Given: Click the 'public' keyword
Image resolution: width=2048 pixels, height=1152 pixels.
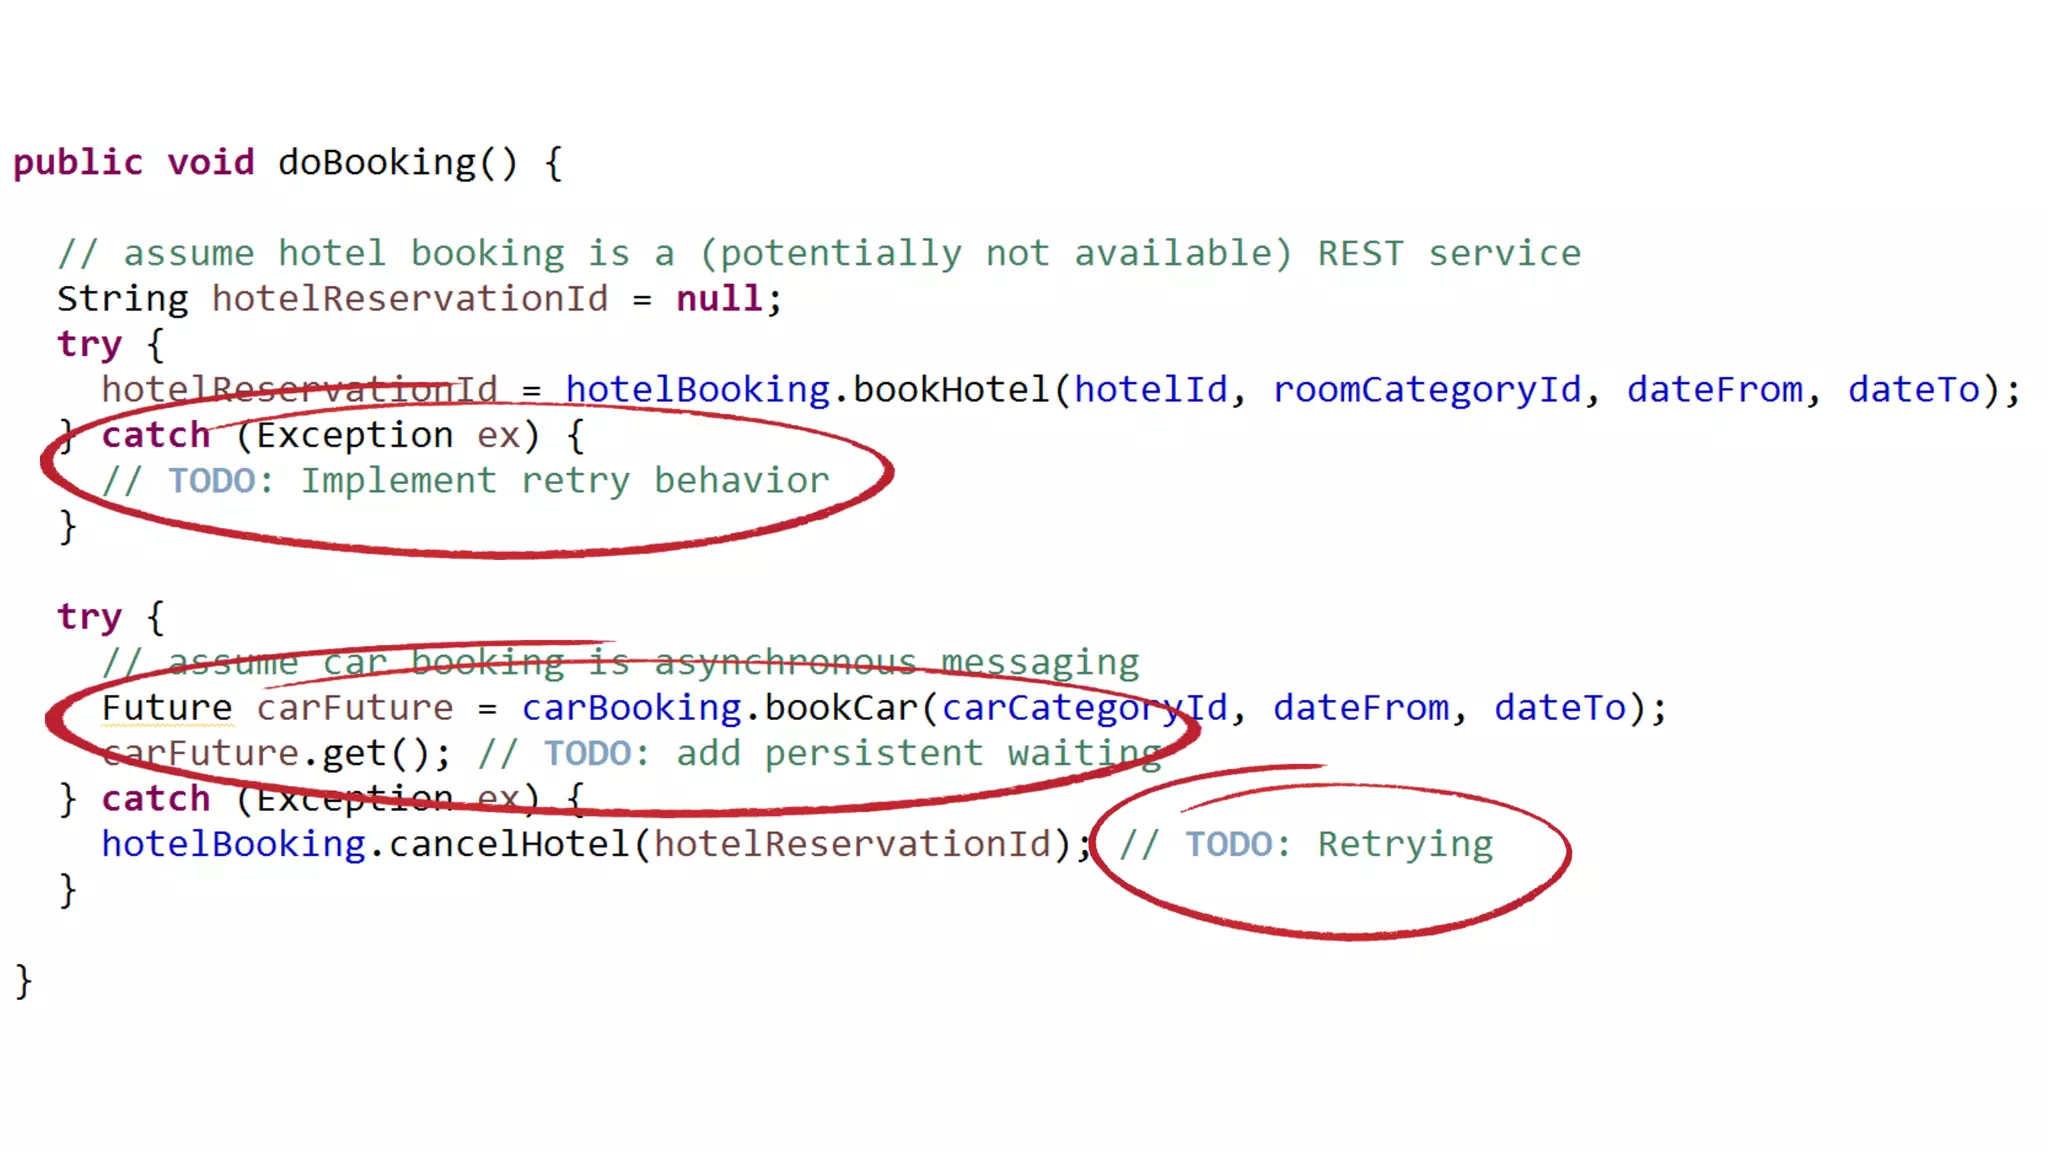Looking at the screenshot, I should pyautogui.click(x=78, y=162).
